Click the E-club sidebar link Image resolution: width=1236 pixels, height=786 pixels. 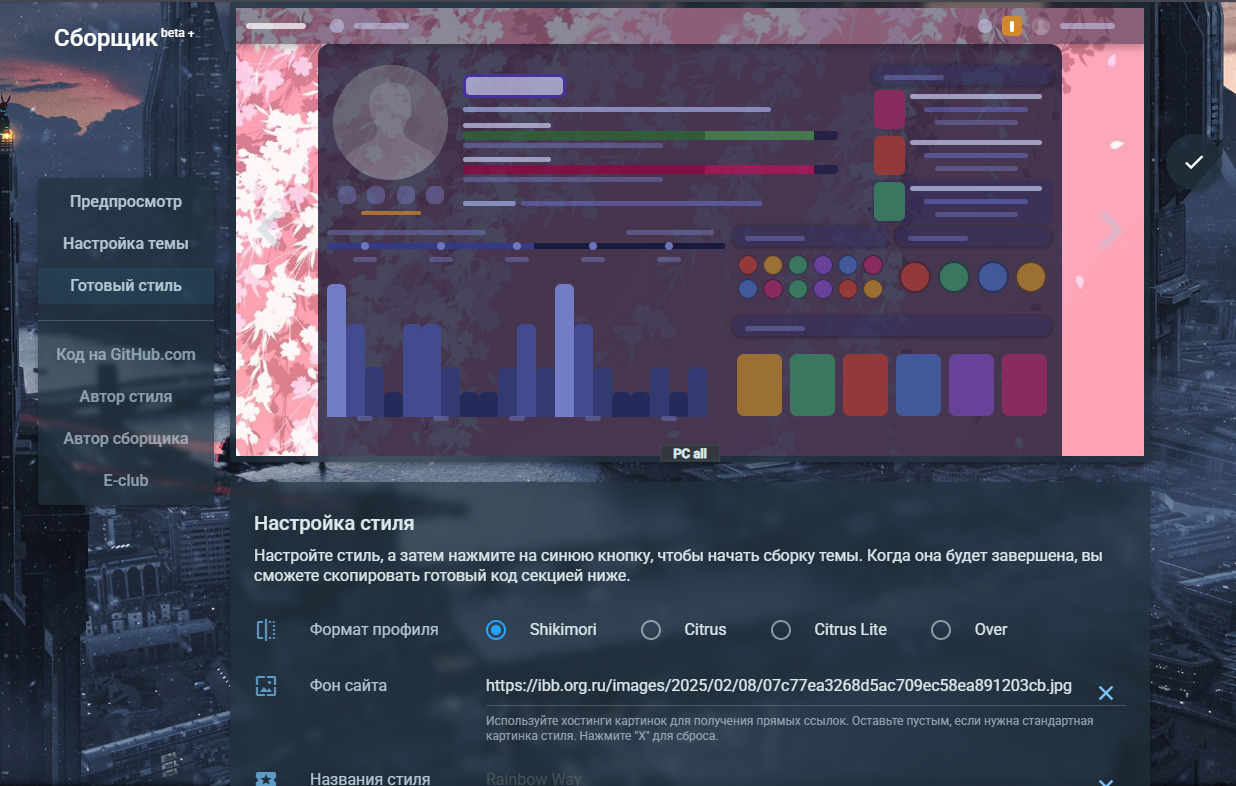coord(126,481)
